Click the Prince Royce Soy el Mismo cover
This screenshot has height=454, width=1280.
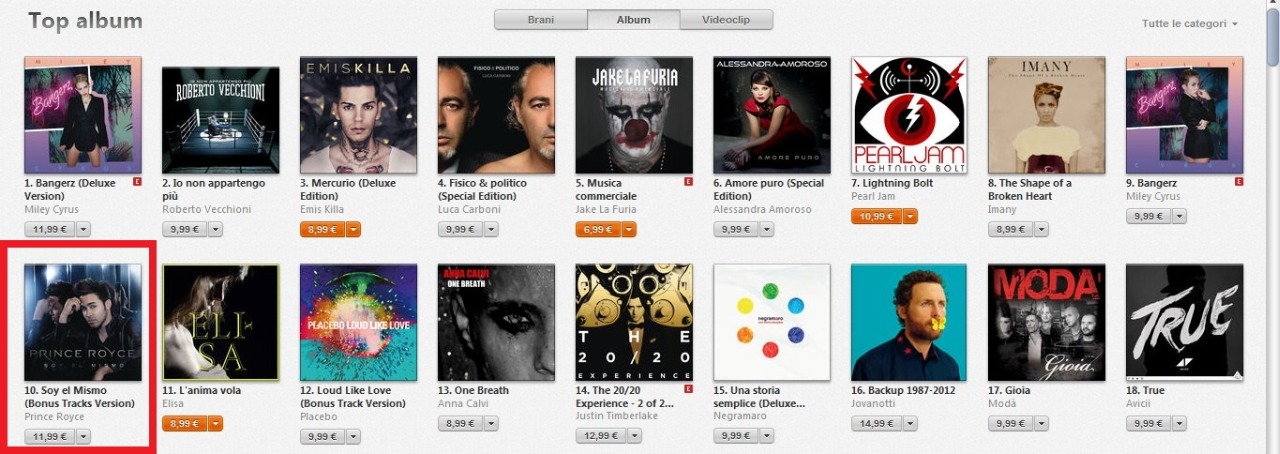[x=83, y=322]
